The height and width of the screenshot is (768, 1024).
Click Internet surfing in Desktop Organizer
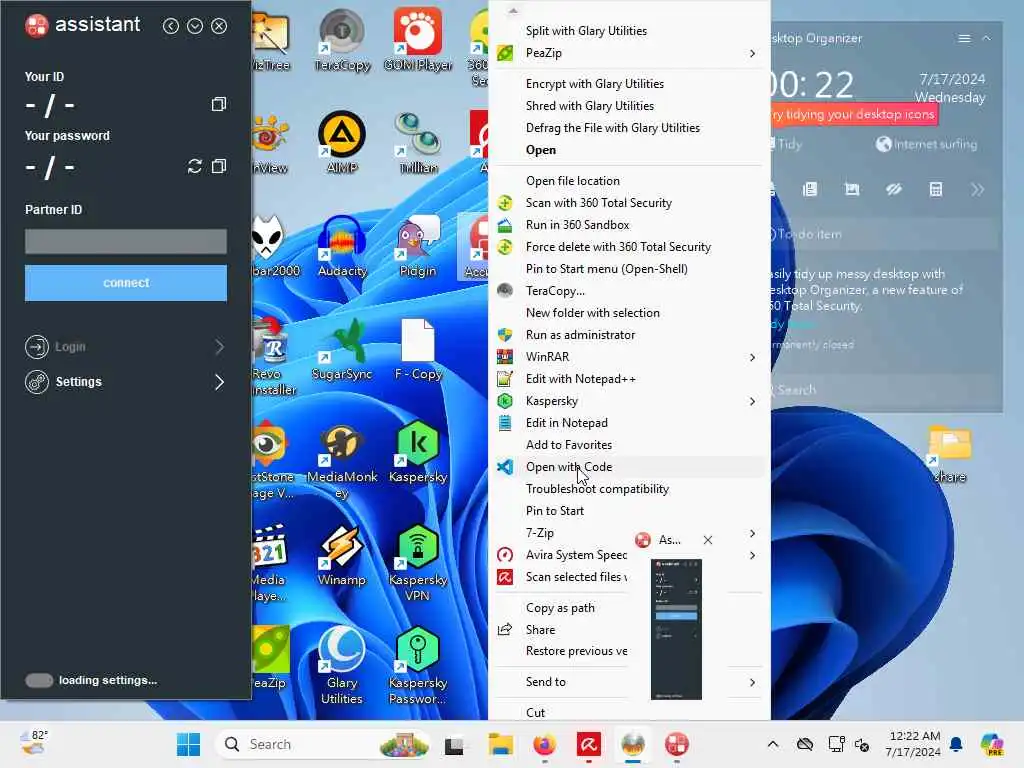pos(927,144)
